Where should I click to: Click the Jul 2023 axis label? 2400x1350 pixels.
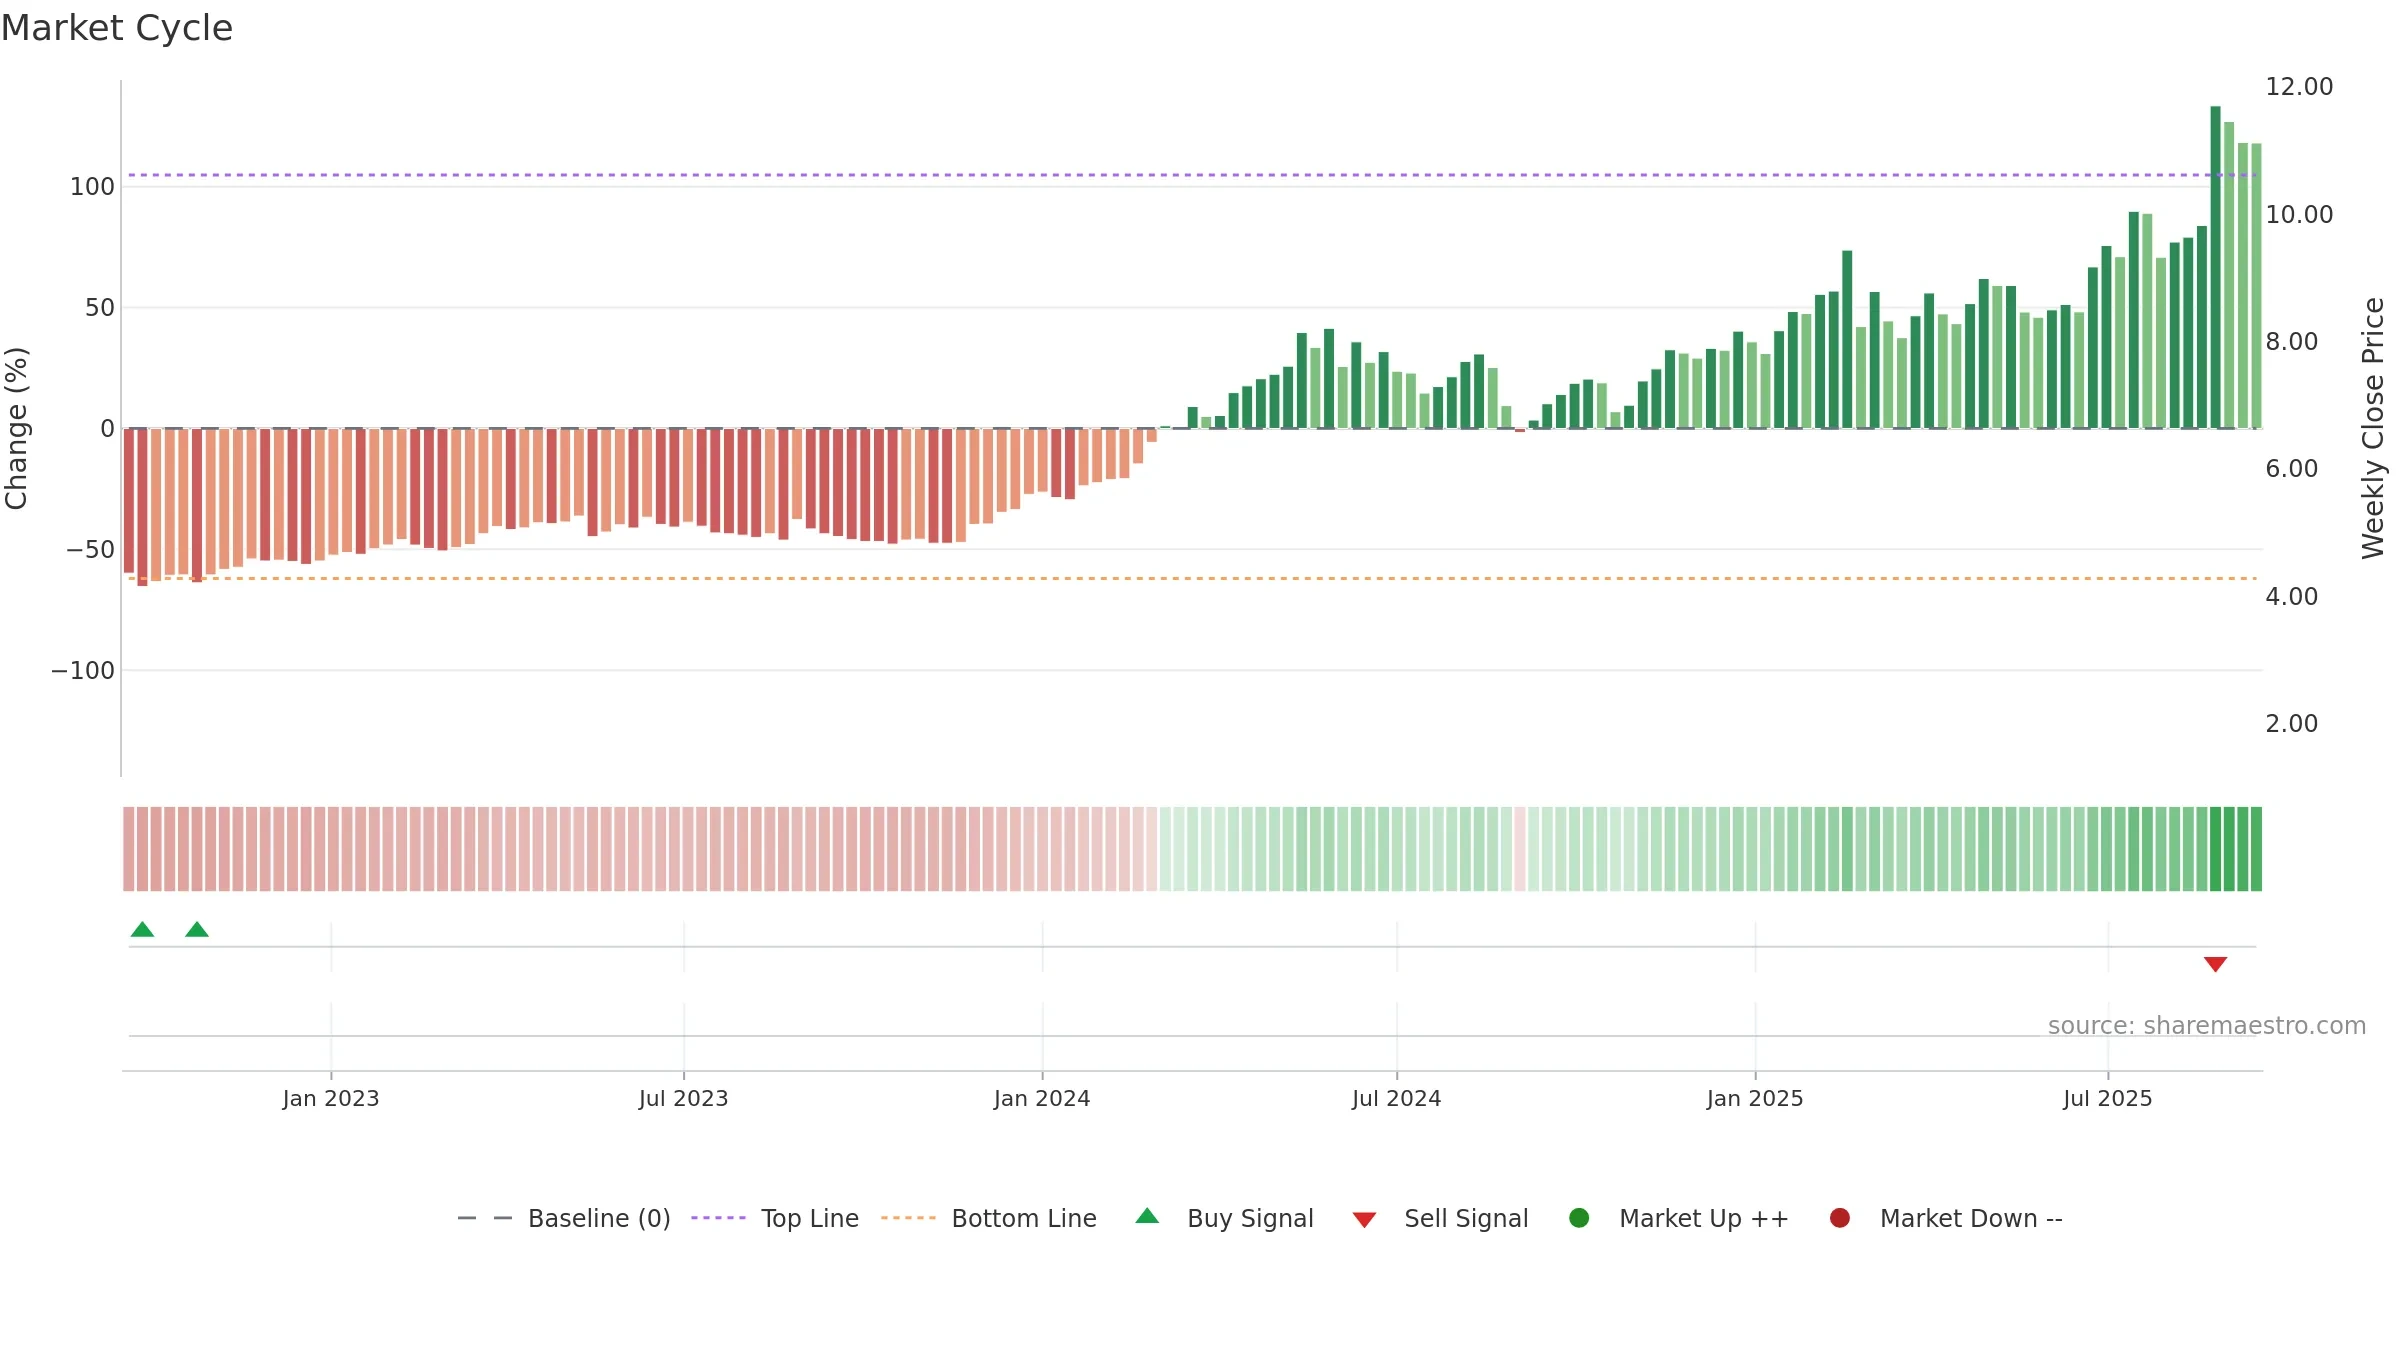(x=684, y=1098)
